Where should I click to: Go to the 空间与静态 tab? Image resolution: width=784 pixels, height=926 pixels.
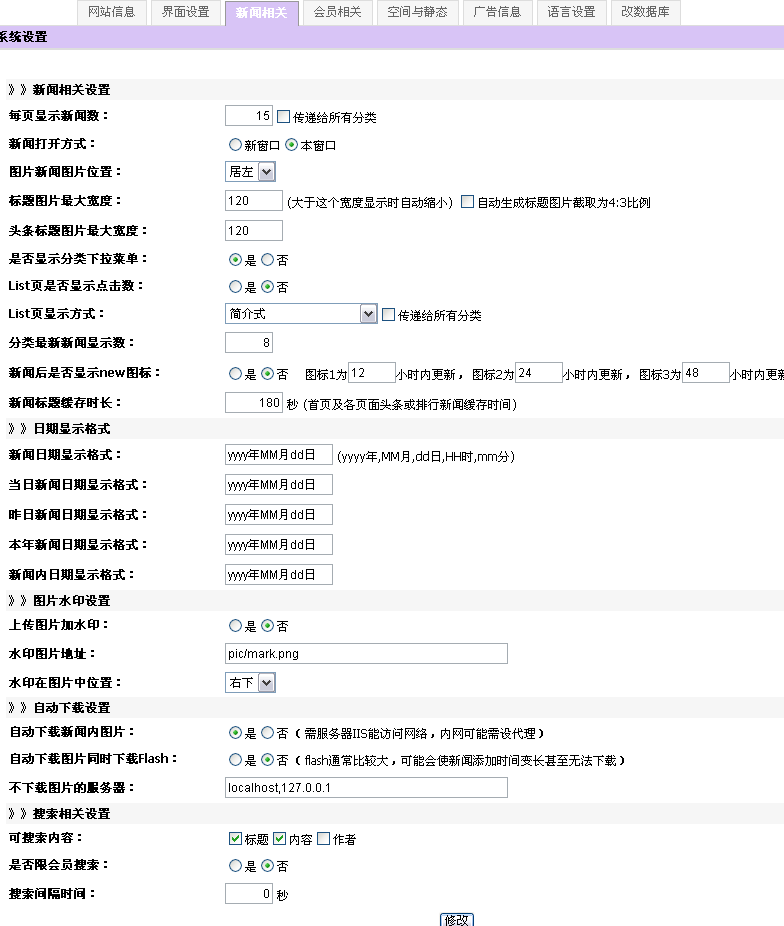pos(417,12)
